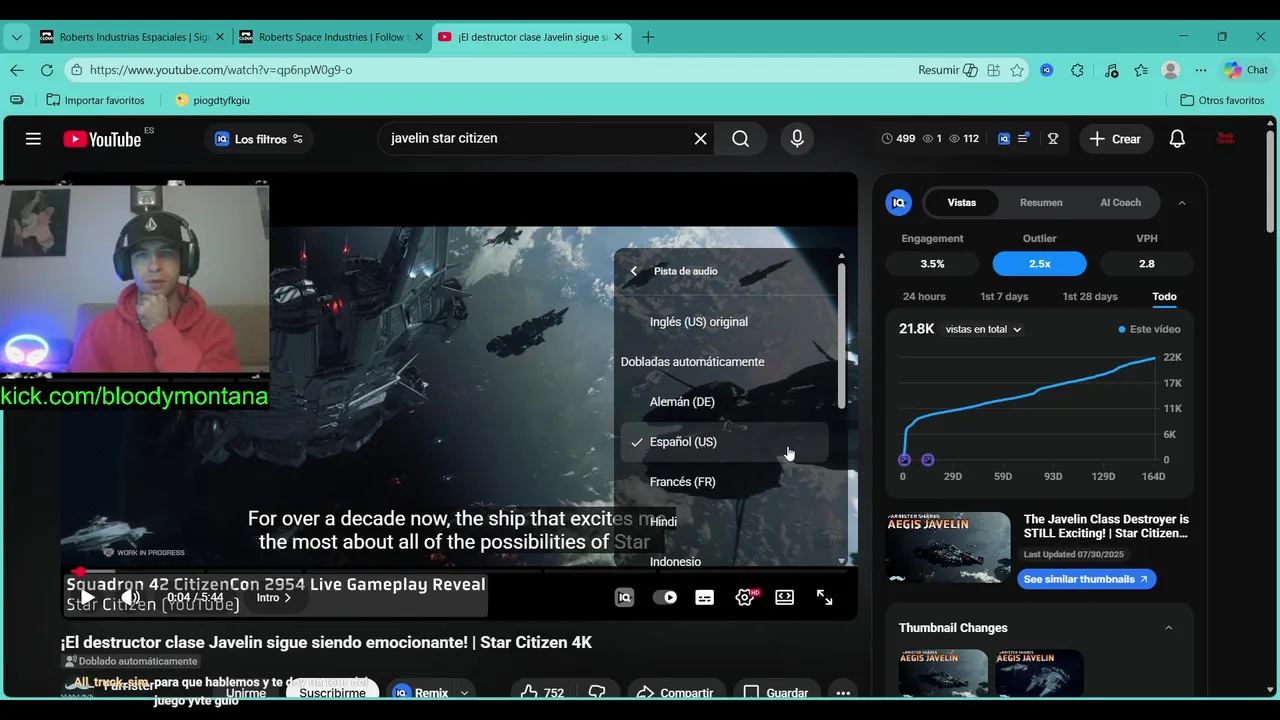The image size is (1280, 720).
Task: Collapse the vidIQ panel with chevron
Action: [1182, 203]
